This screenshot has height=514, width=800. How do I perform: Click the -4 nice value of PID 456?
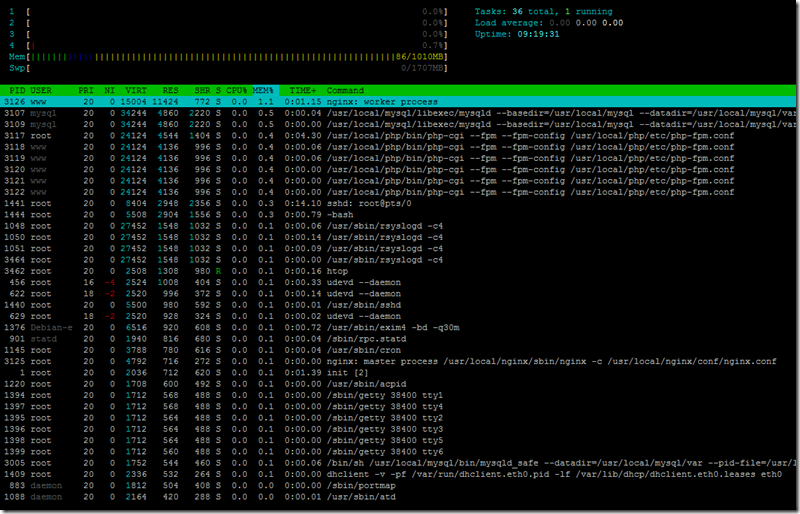pyautogui.click(x=109, y=282)
